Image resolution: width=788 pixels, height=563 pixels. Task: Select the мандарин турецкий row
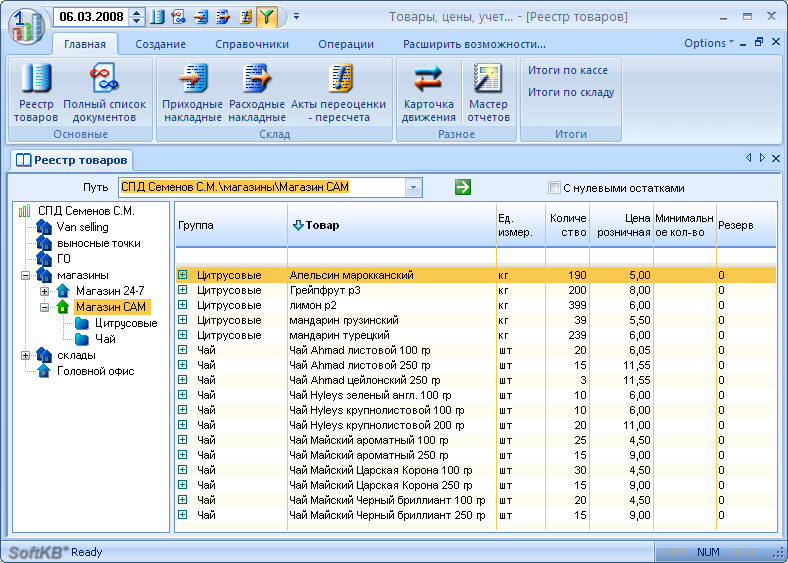(x=475, y=335)
